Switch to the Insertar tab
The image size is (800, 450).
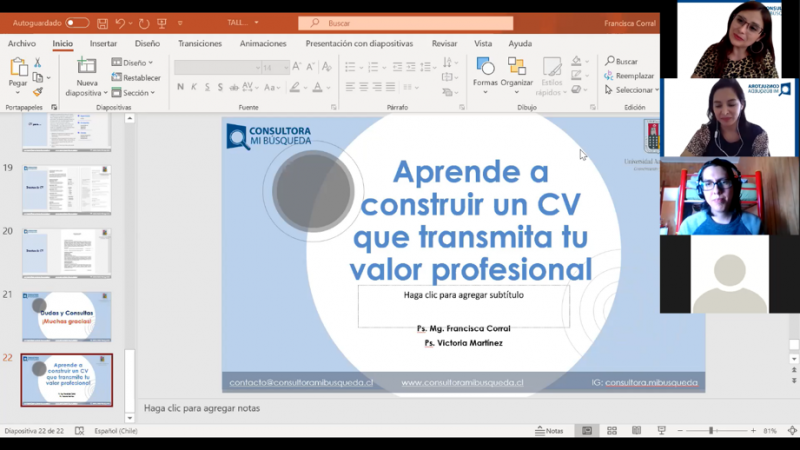click(103, 43)
